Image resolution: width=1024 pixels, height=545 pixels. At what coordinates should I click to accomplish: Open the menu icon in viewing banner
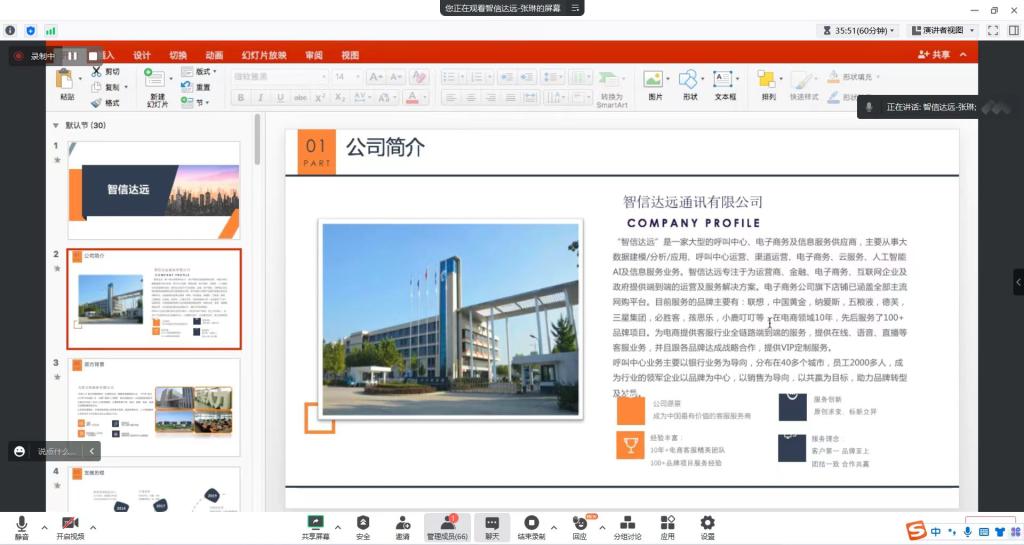(x=575, y=8)
